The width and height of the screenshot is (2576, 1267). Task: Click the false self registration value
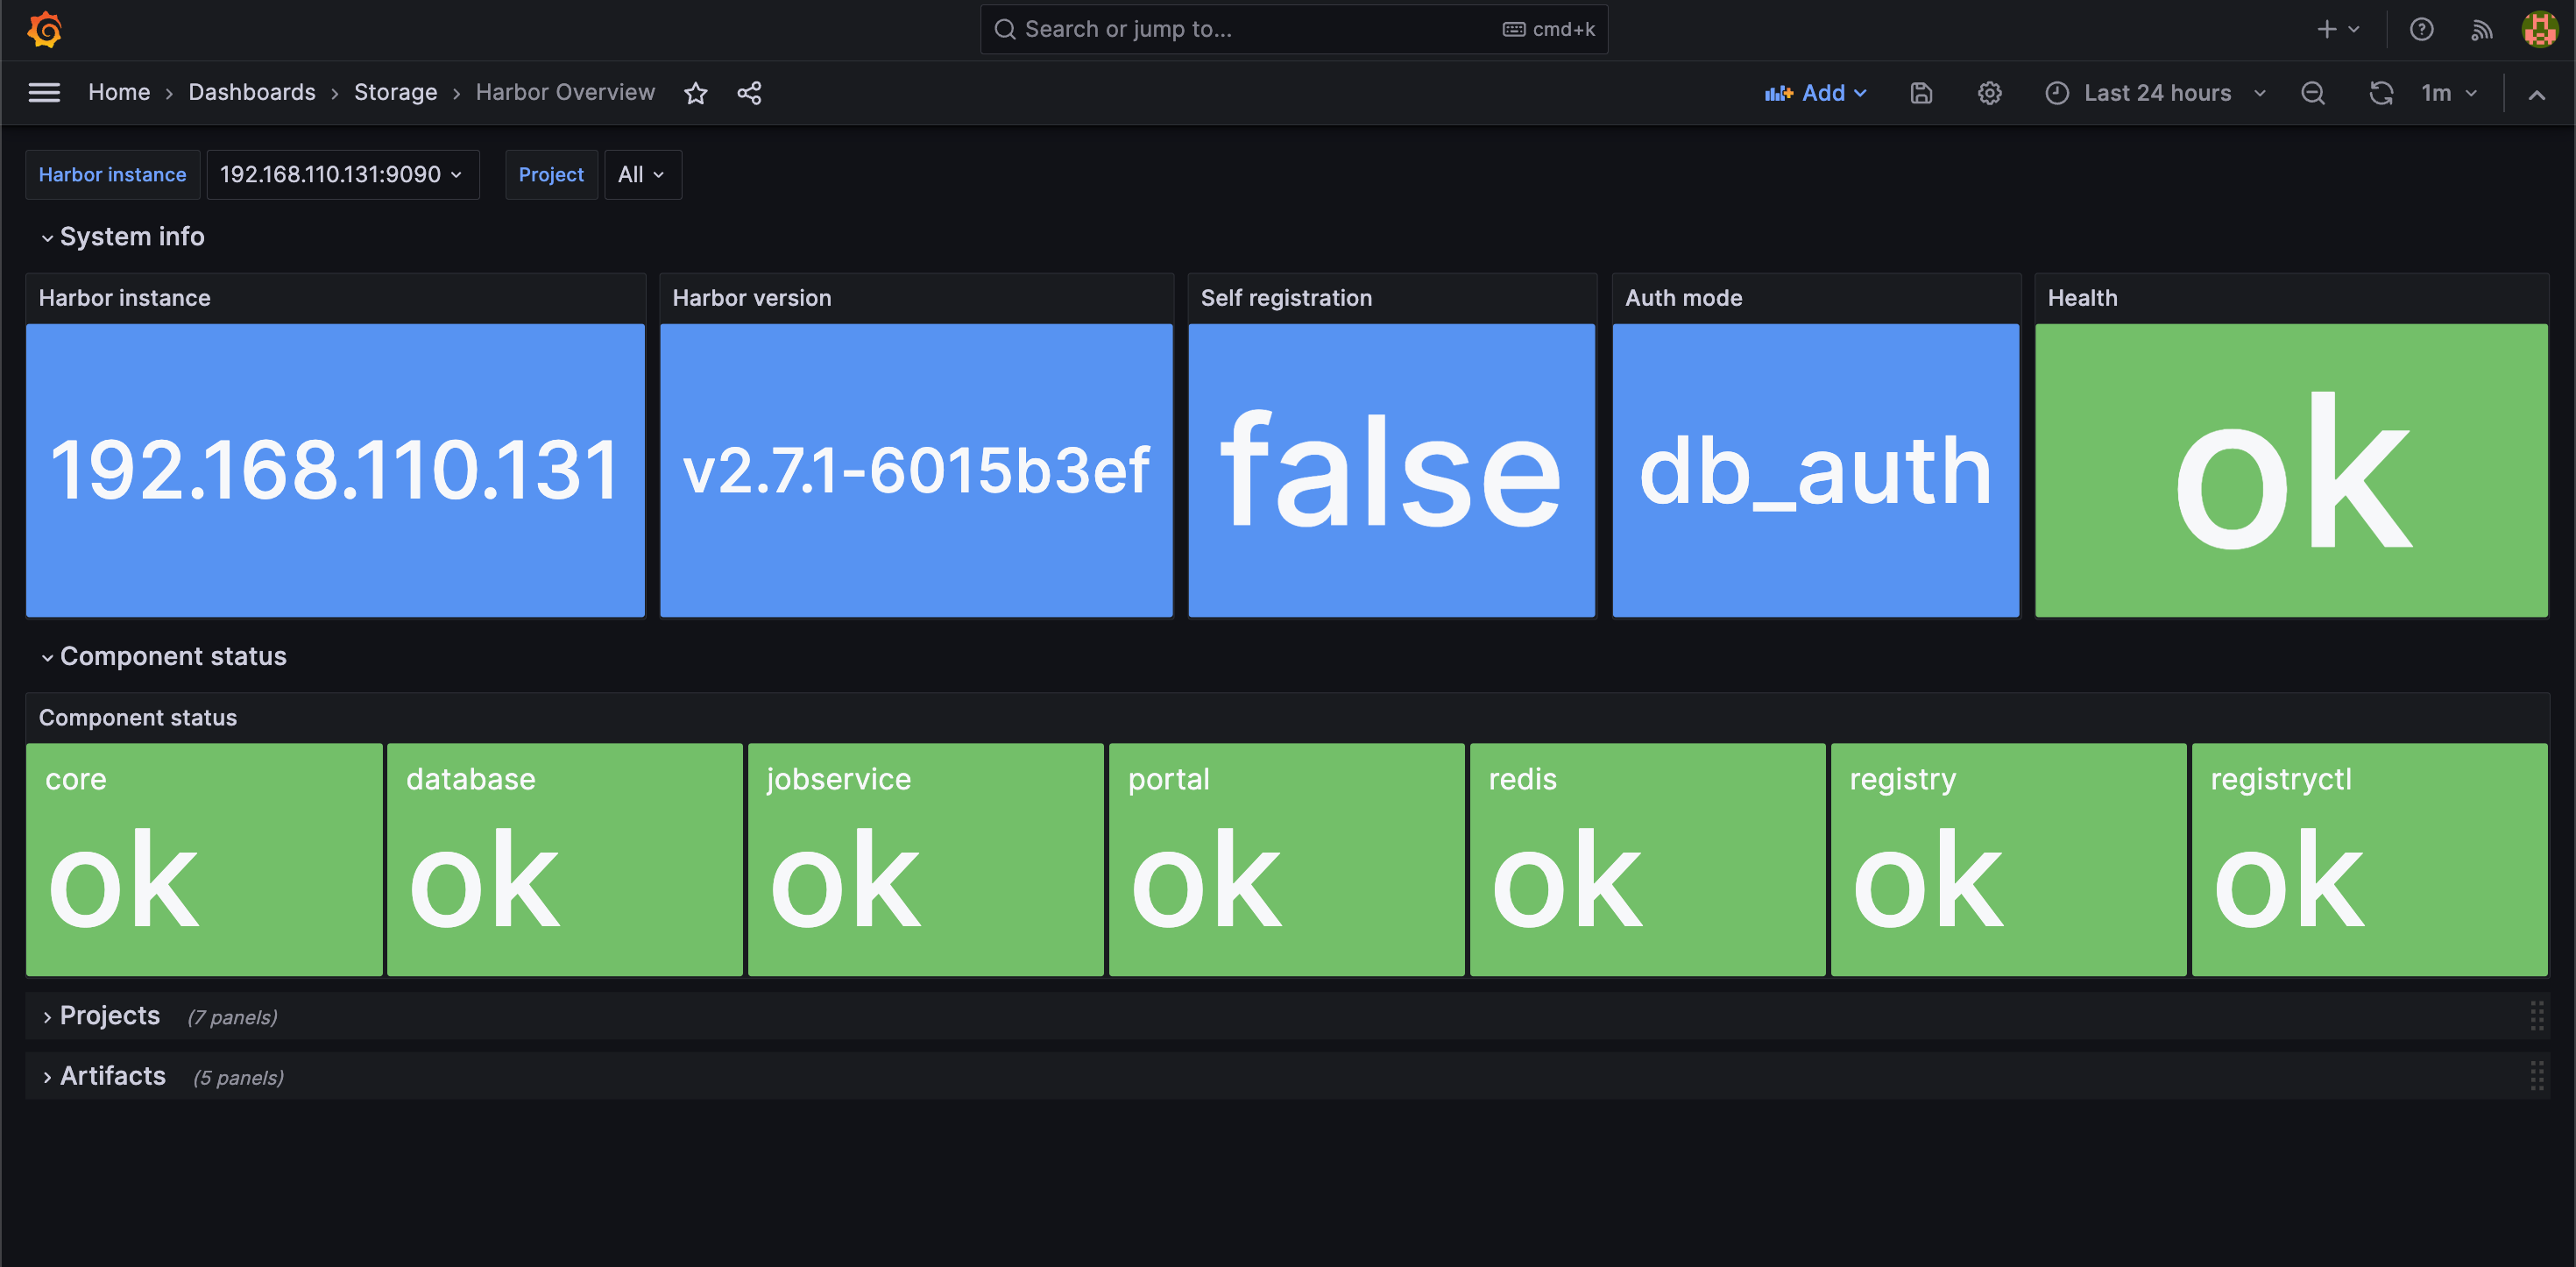(1391, 470)
